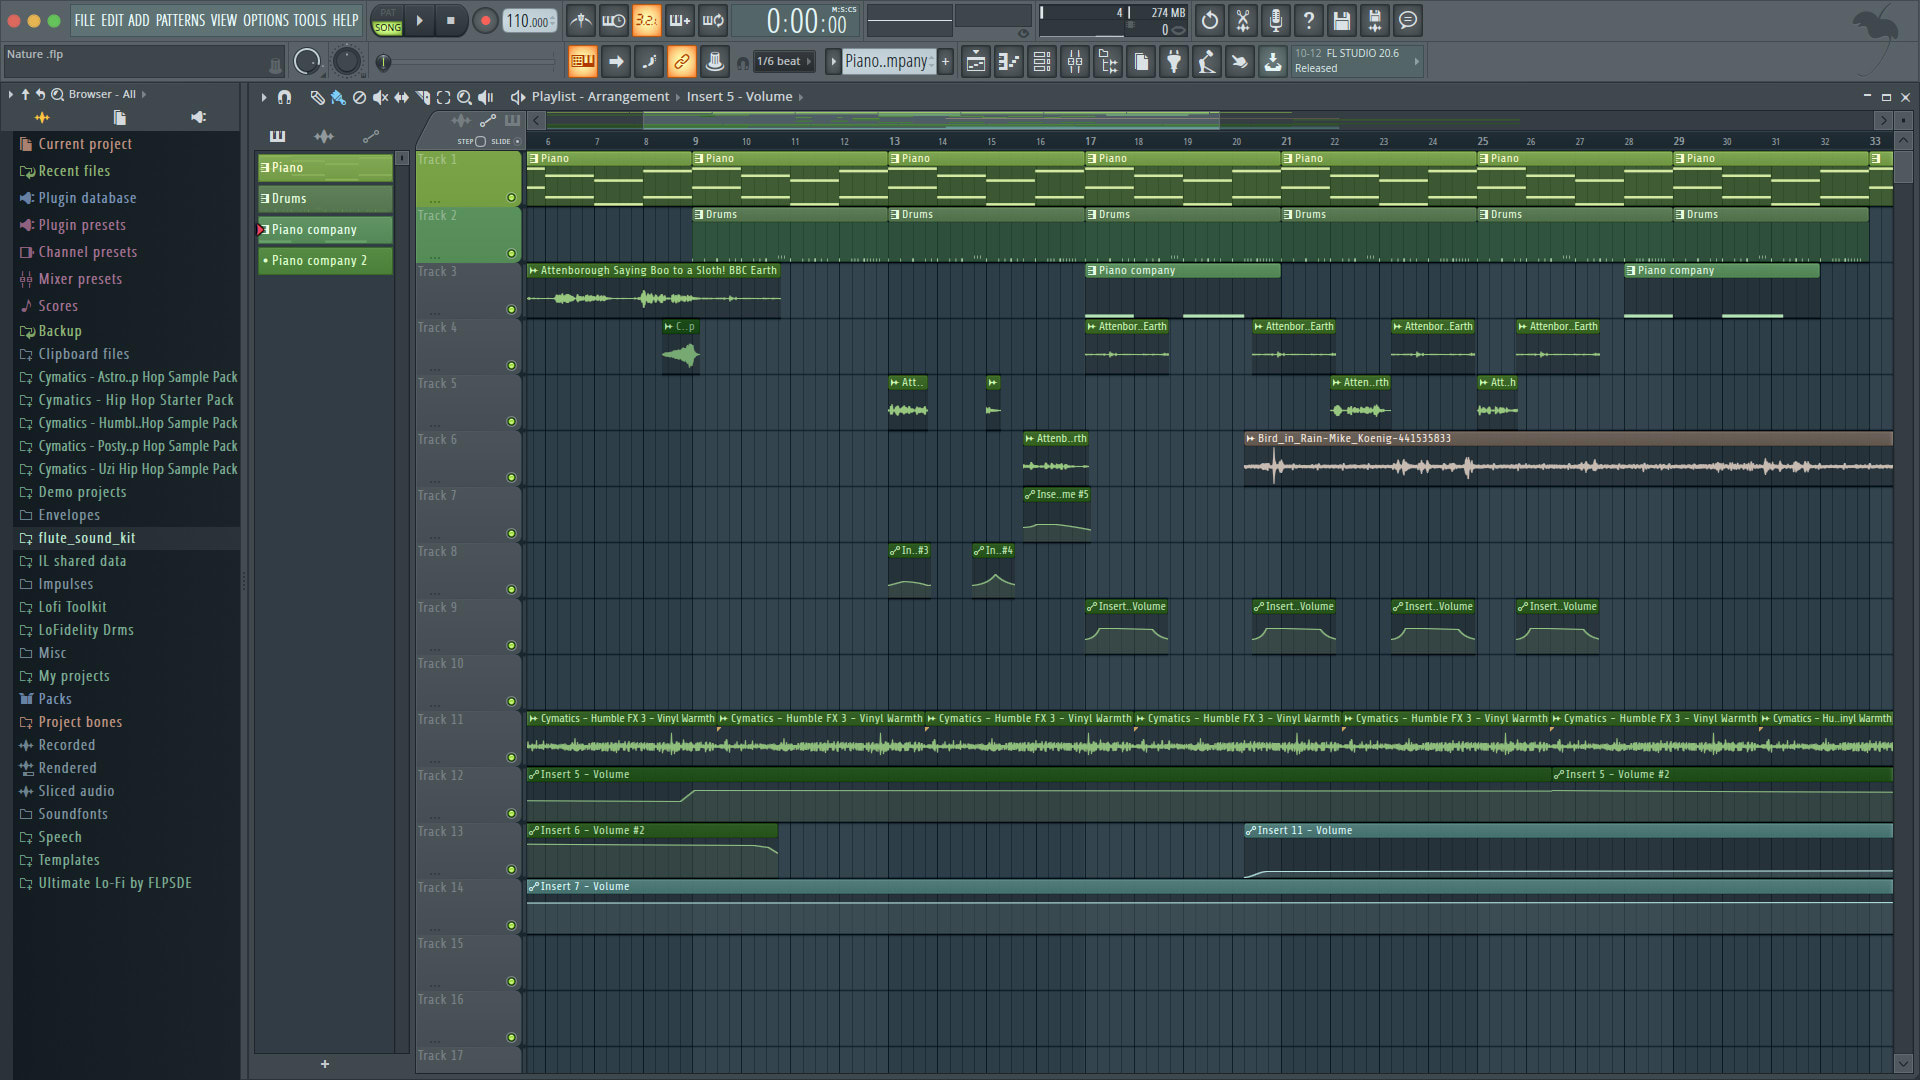This screenshot has height=1080, width=1920.
Task: Click the Stop button in transport
Action: coord(450,20)
